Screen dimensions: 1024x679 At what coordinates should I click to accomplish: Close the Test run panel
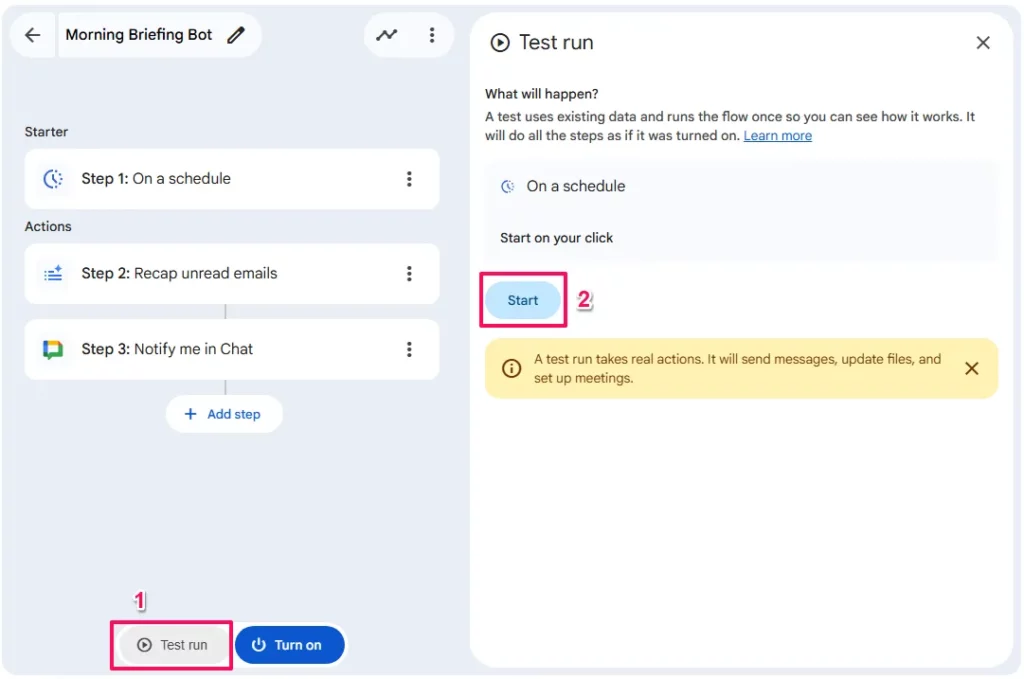pos(982,42)
